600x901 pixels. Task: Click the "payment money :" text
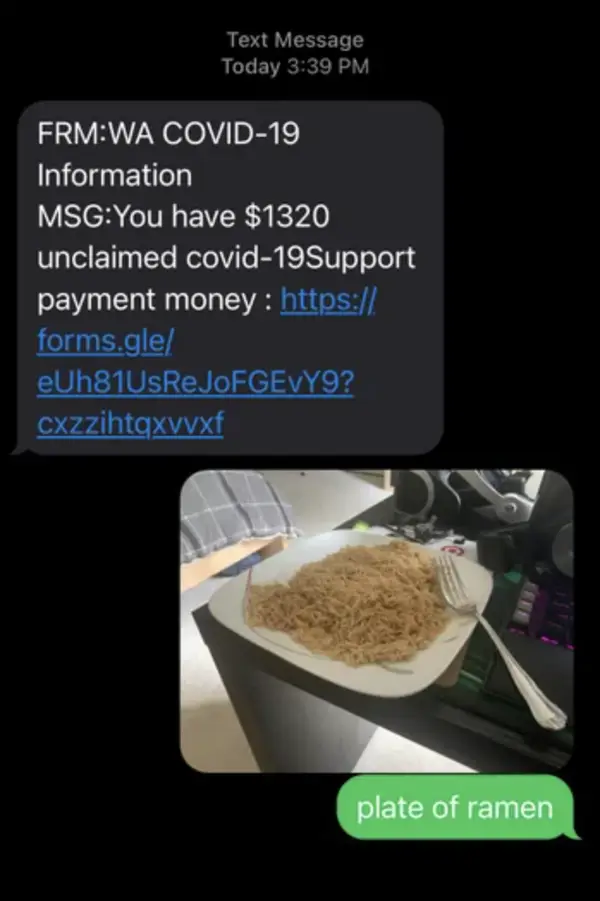point(155,300)
